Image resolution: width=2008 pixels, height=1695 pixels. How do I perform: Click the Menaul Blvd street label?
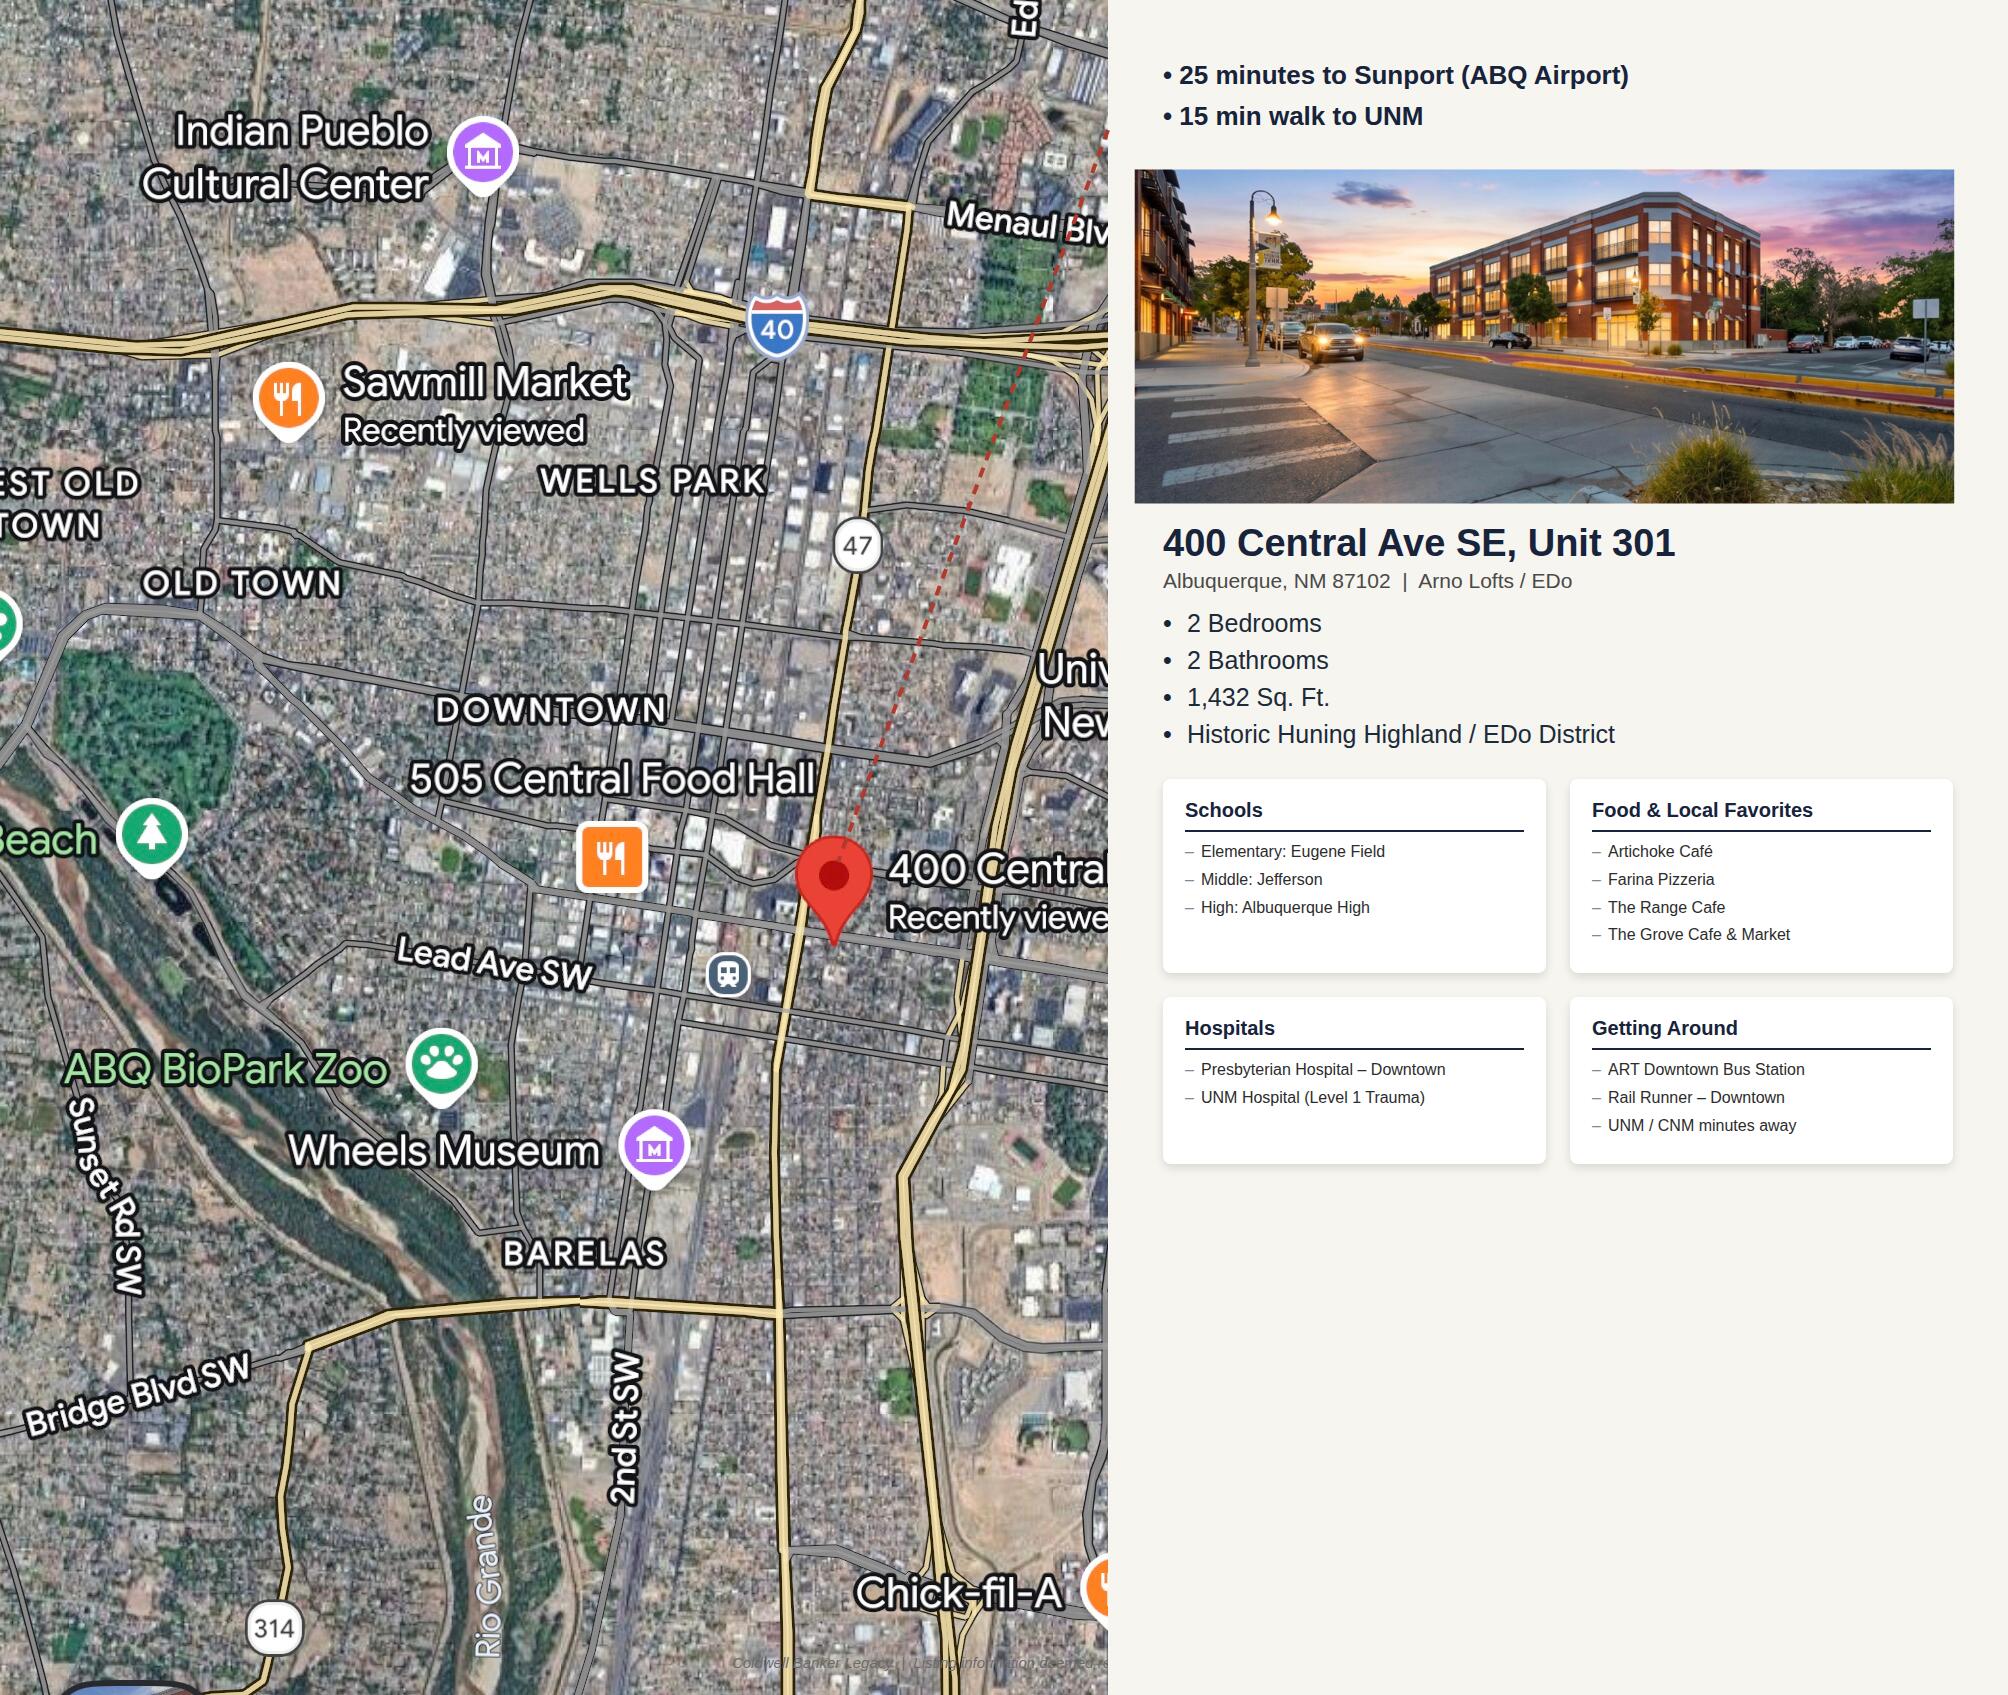click(1027, 222)
